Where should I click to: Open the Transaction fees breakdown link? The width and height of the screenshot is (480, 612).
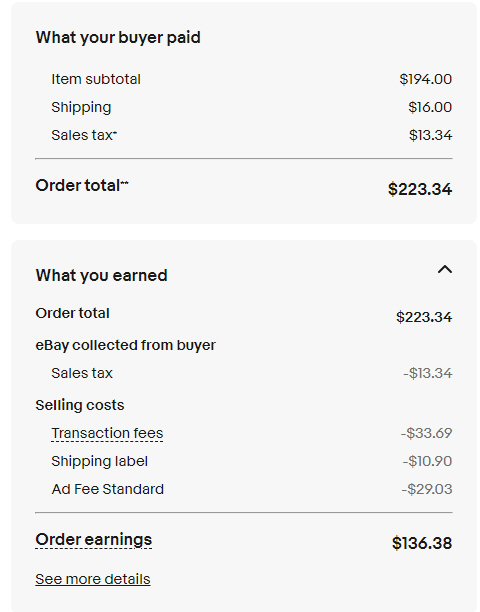[107, 433]
